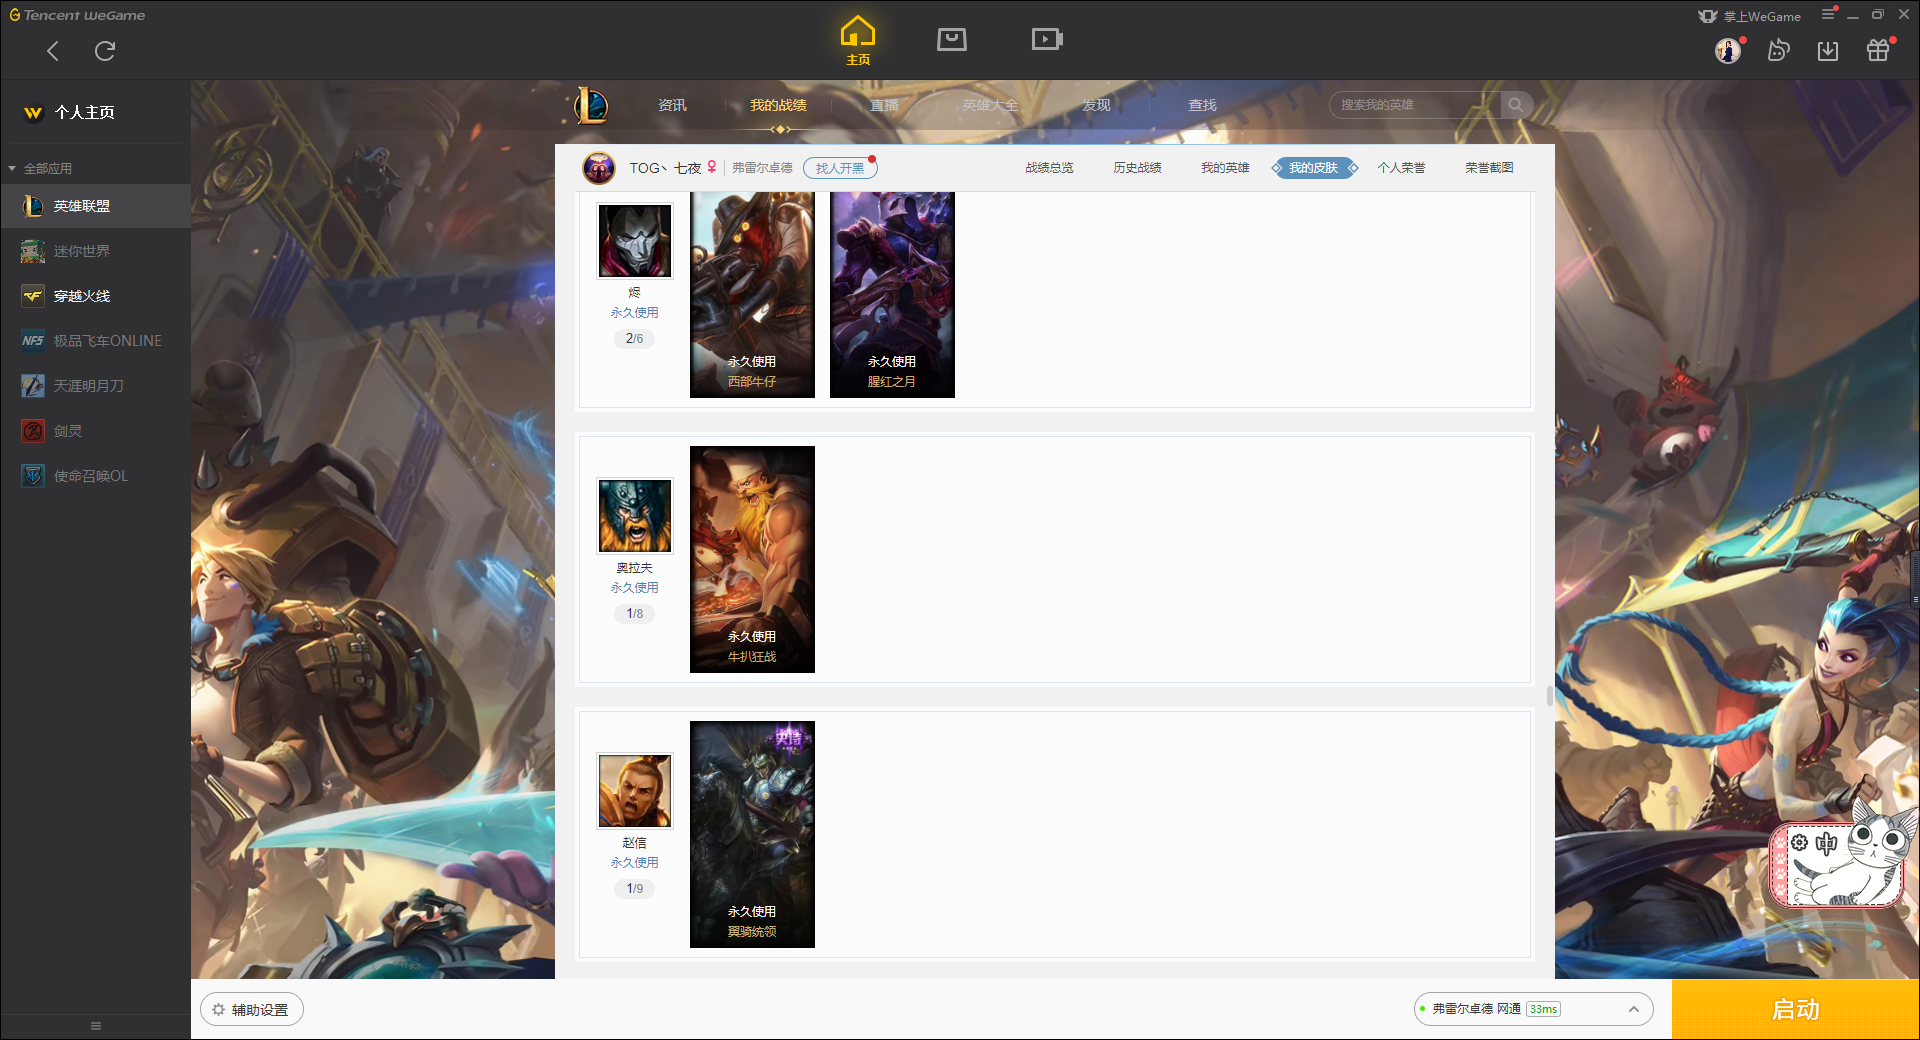Switch to the 荣誉截图 sub-tab
This screenshot has width=1920, height=1040.
point(1489,168)
